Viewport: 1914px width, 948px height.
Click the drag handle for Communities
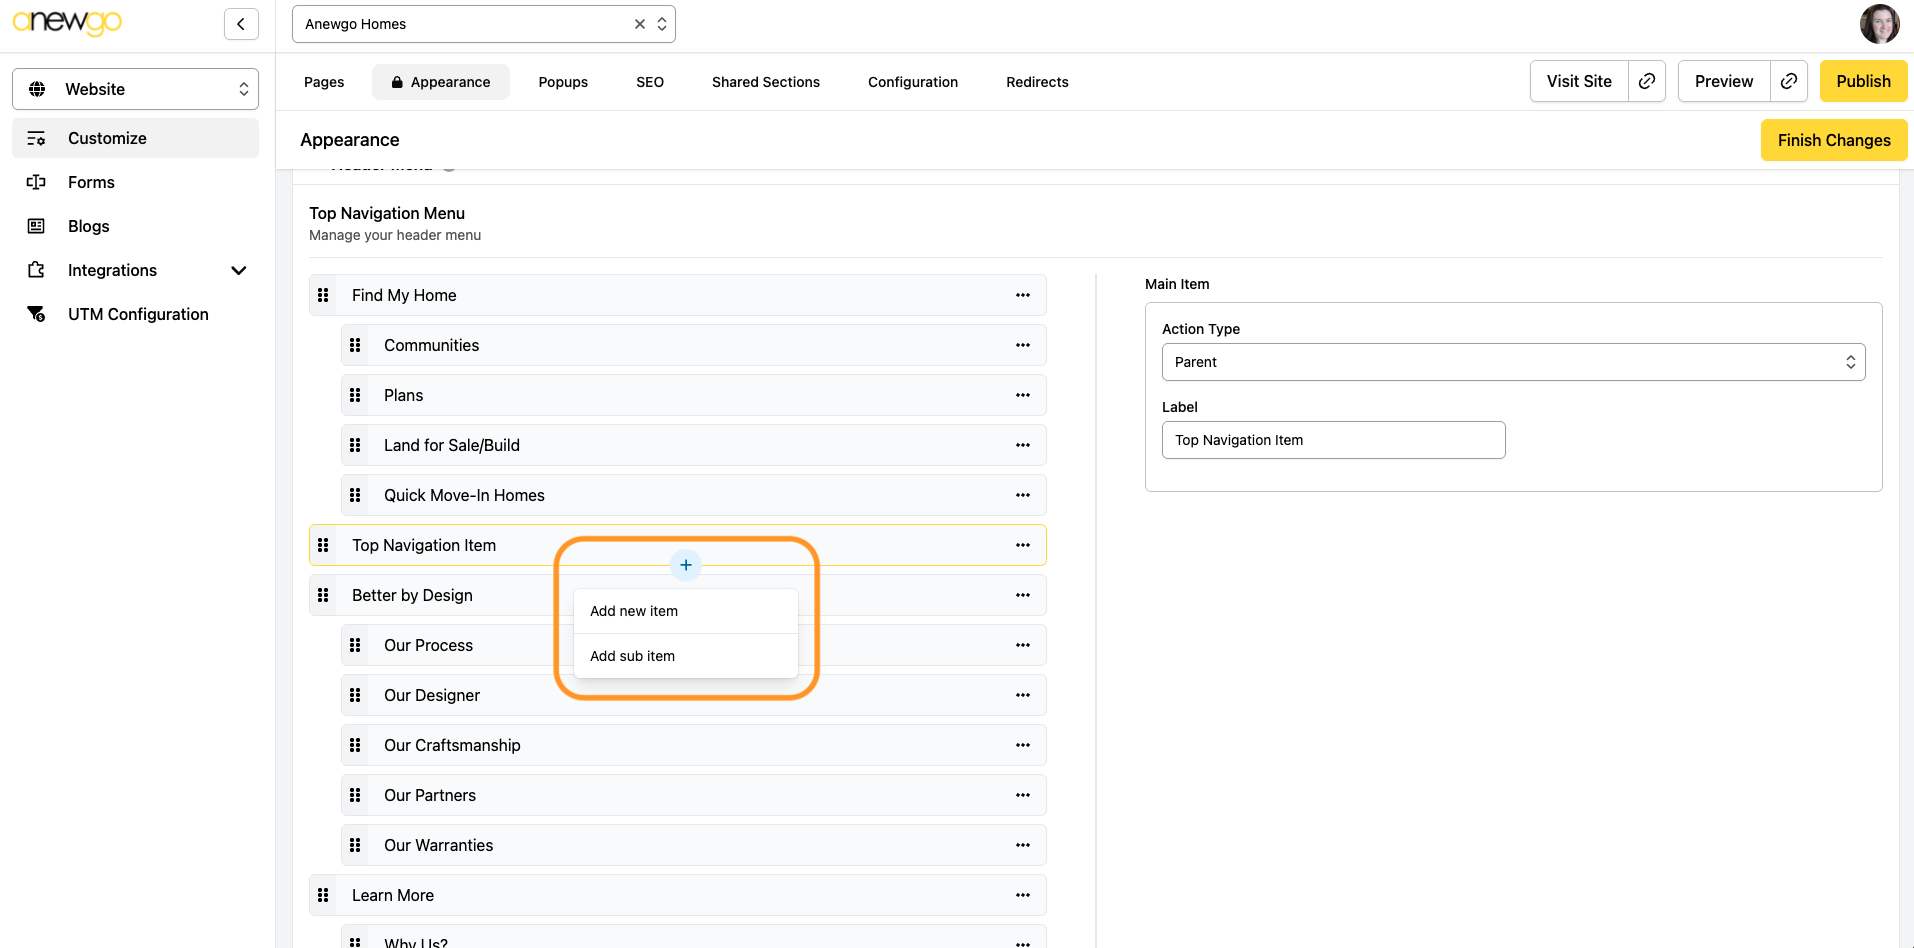coord(355,345)
